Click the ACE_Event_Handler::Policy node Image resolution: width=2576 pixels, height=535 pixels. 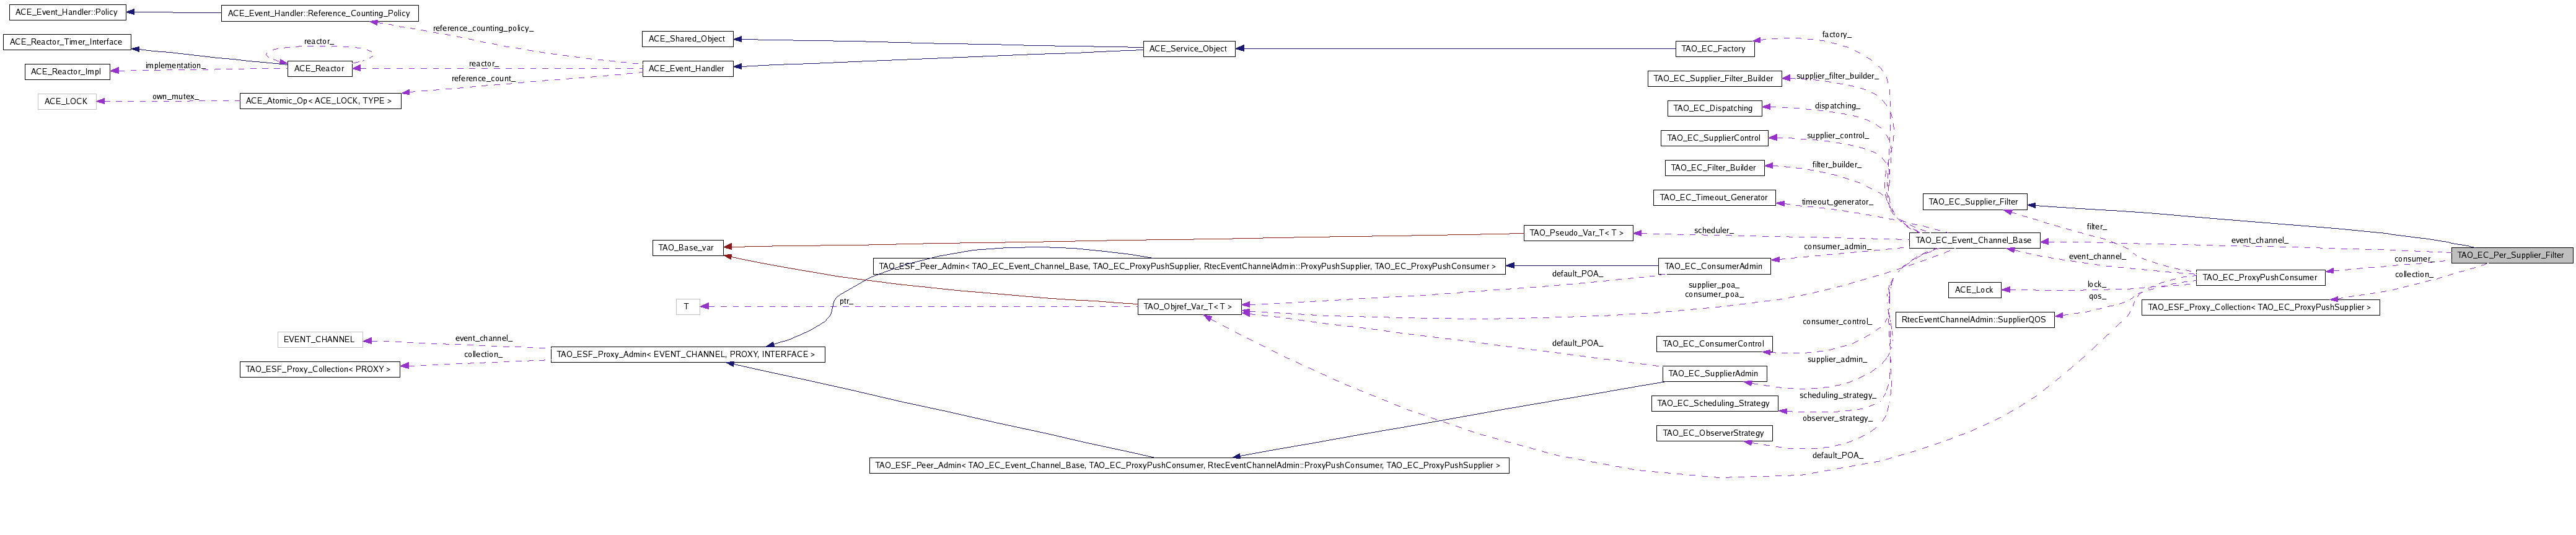pos(66,12)
